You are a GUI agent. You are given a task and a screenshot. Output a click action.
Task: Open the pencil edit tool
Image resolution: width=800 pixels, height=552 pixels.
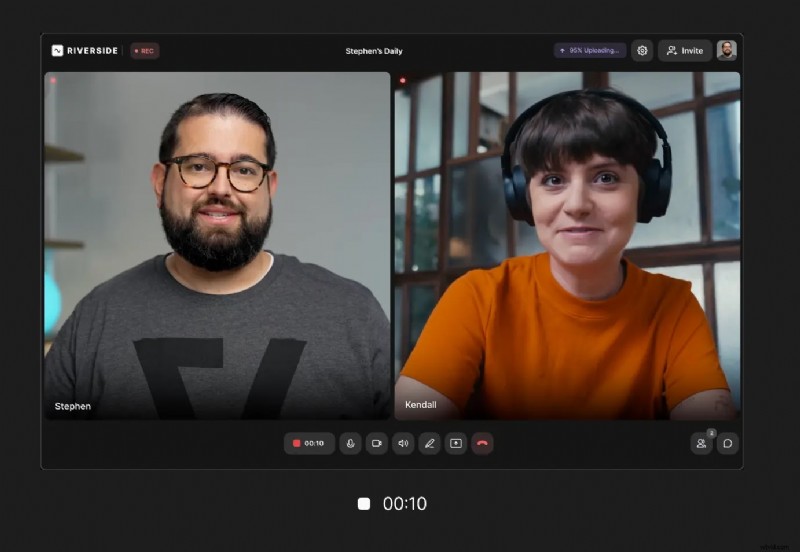430,443
